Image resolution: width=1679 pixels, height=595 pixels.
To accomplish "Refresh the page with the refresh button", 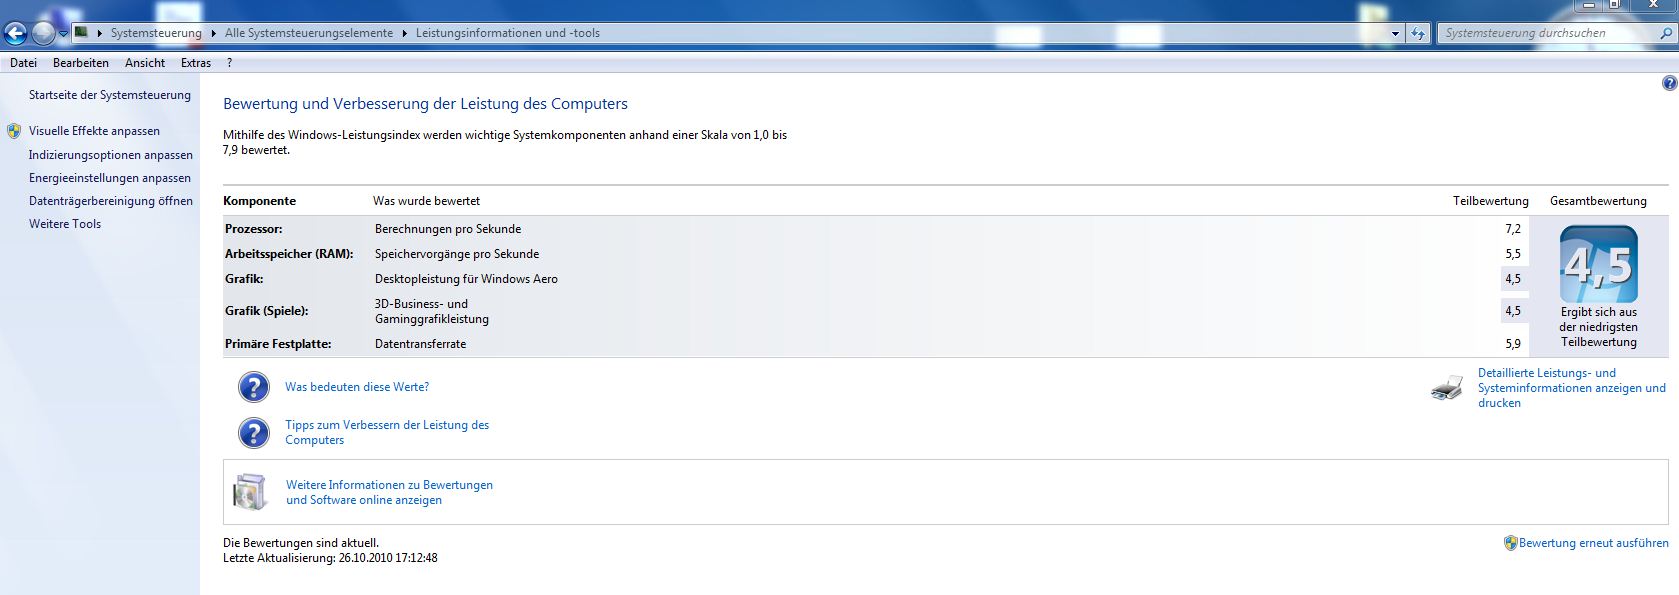I will click(x=1418, y=33).
